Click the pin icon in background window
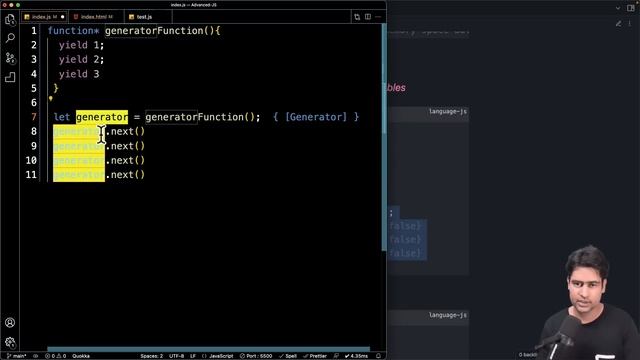Image resolution: width=640 pixels, height=360 pixels. click(630, 24)
